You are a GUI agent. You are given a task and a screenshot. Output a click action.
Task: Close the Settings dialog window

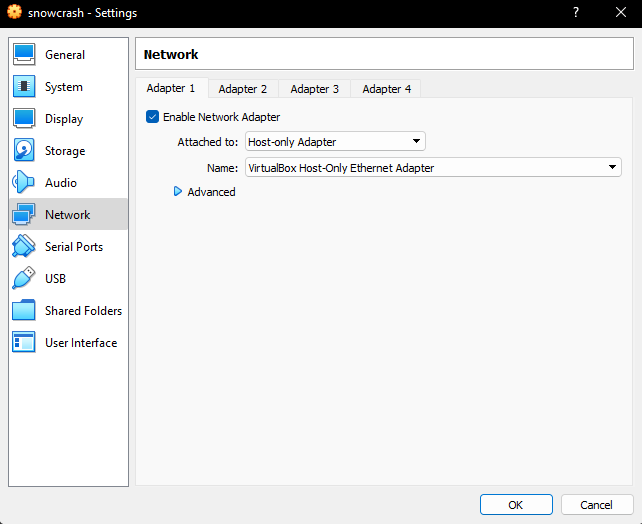click(621, 12)
